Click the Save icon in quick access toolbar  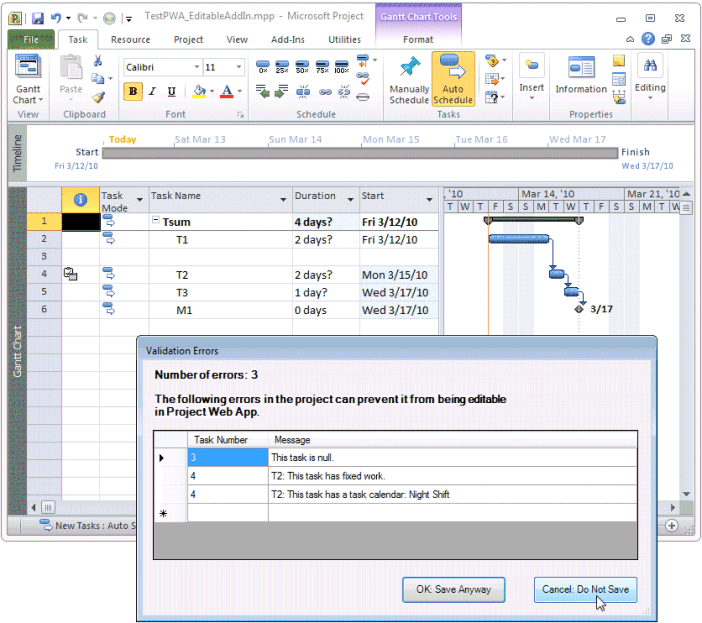click(38, 18)
